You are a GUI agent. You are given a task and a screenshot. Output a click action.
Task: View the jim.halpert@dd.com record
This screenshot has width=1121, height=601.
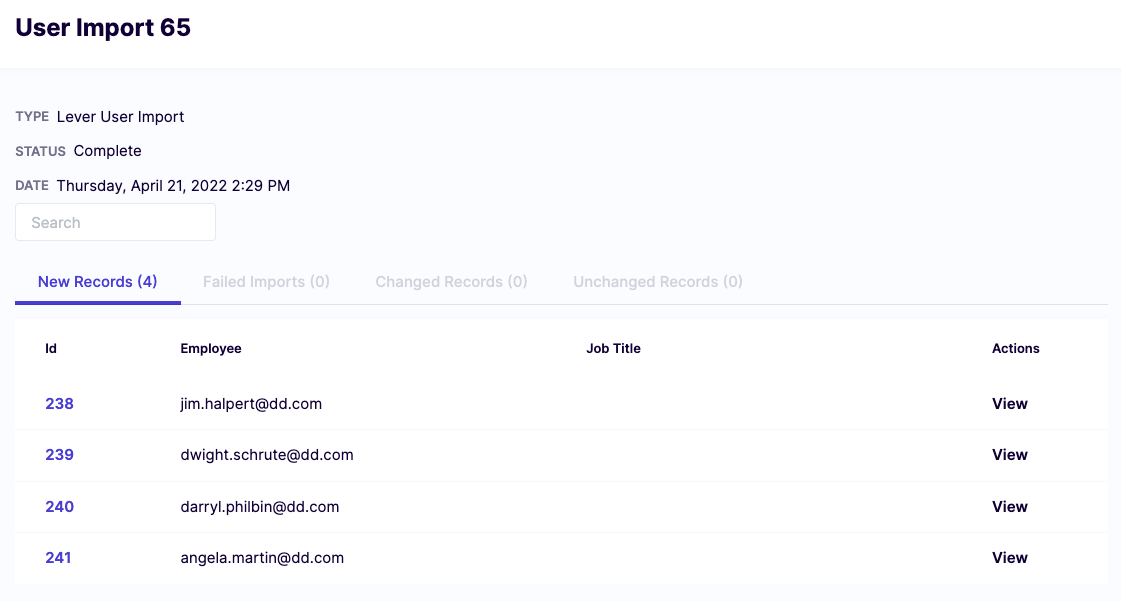(x=1009, y=404)
